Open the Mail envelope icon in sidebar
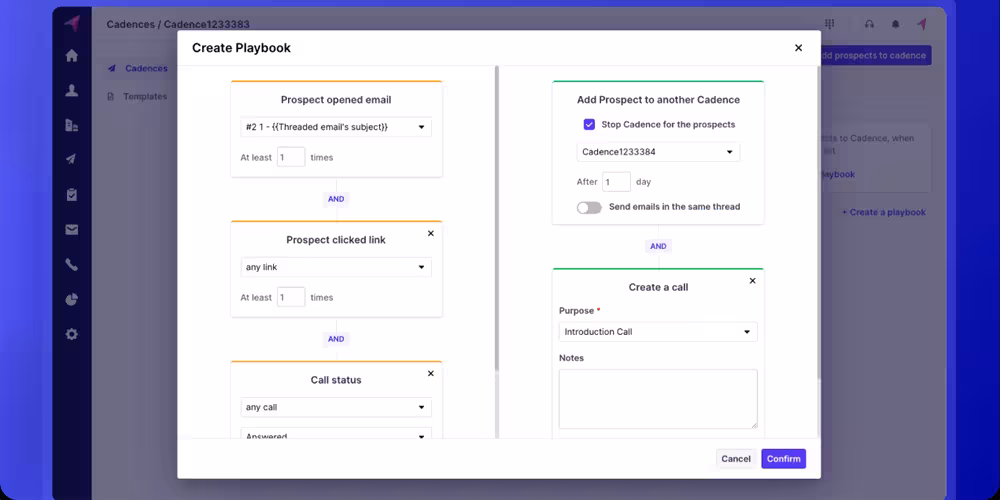The height and width of the screenshot is (500, 1000). tap(71, 230)
